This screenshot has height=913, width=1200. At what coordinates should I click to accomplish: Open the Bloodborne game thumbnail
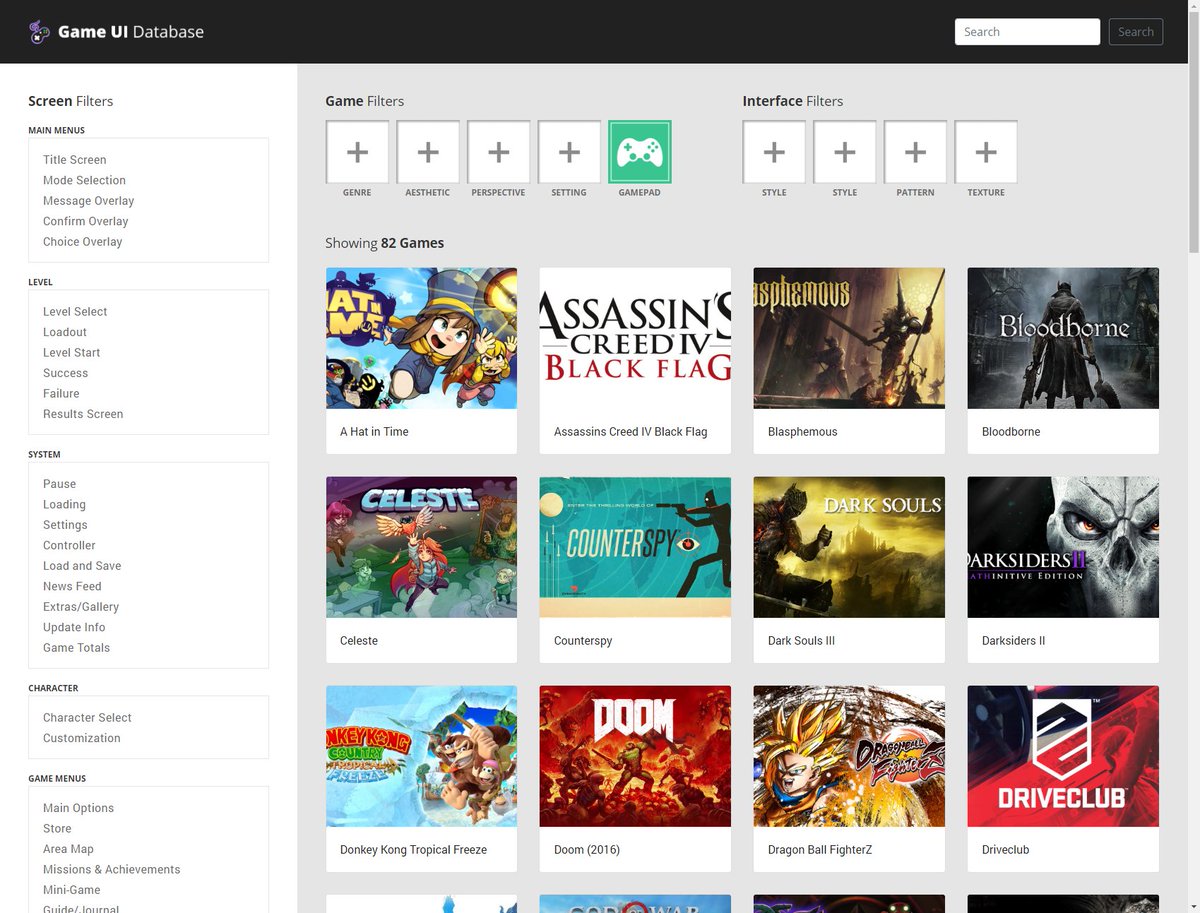1063,338
